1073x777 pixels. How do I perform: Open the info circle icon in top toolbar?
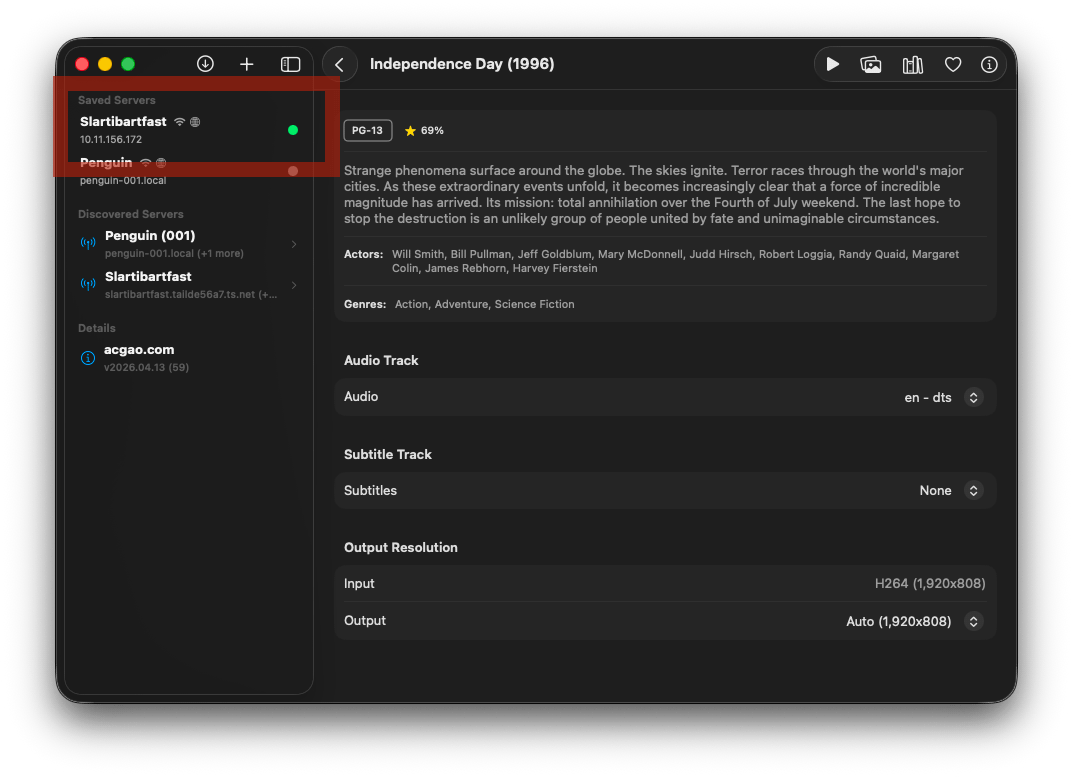(x=989, y=65)
